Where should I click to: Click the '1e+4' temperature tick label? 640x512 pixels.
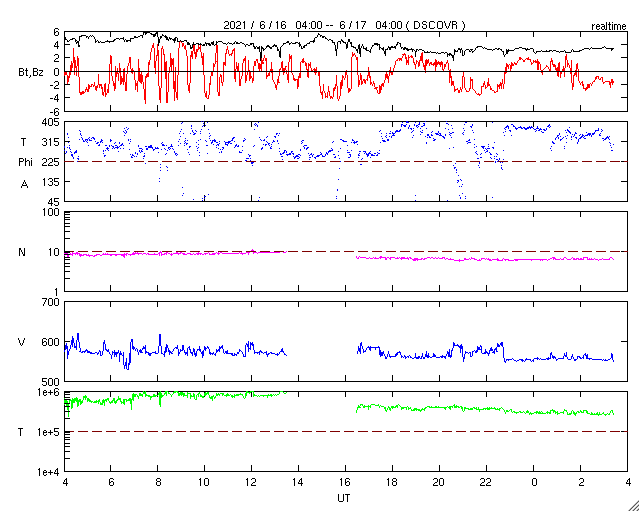click(50, 472)
